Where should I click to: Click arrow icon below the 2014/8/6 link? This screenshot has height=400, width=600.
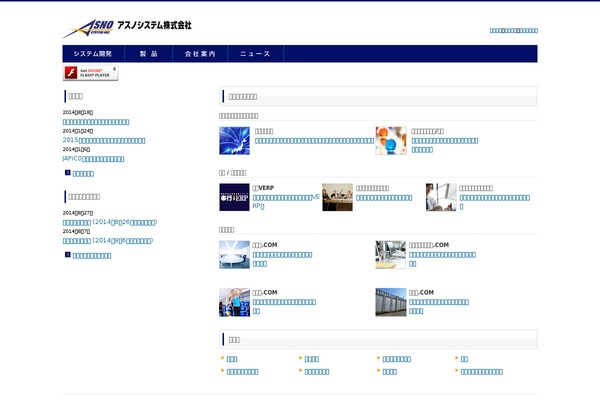coord(68,255)
